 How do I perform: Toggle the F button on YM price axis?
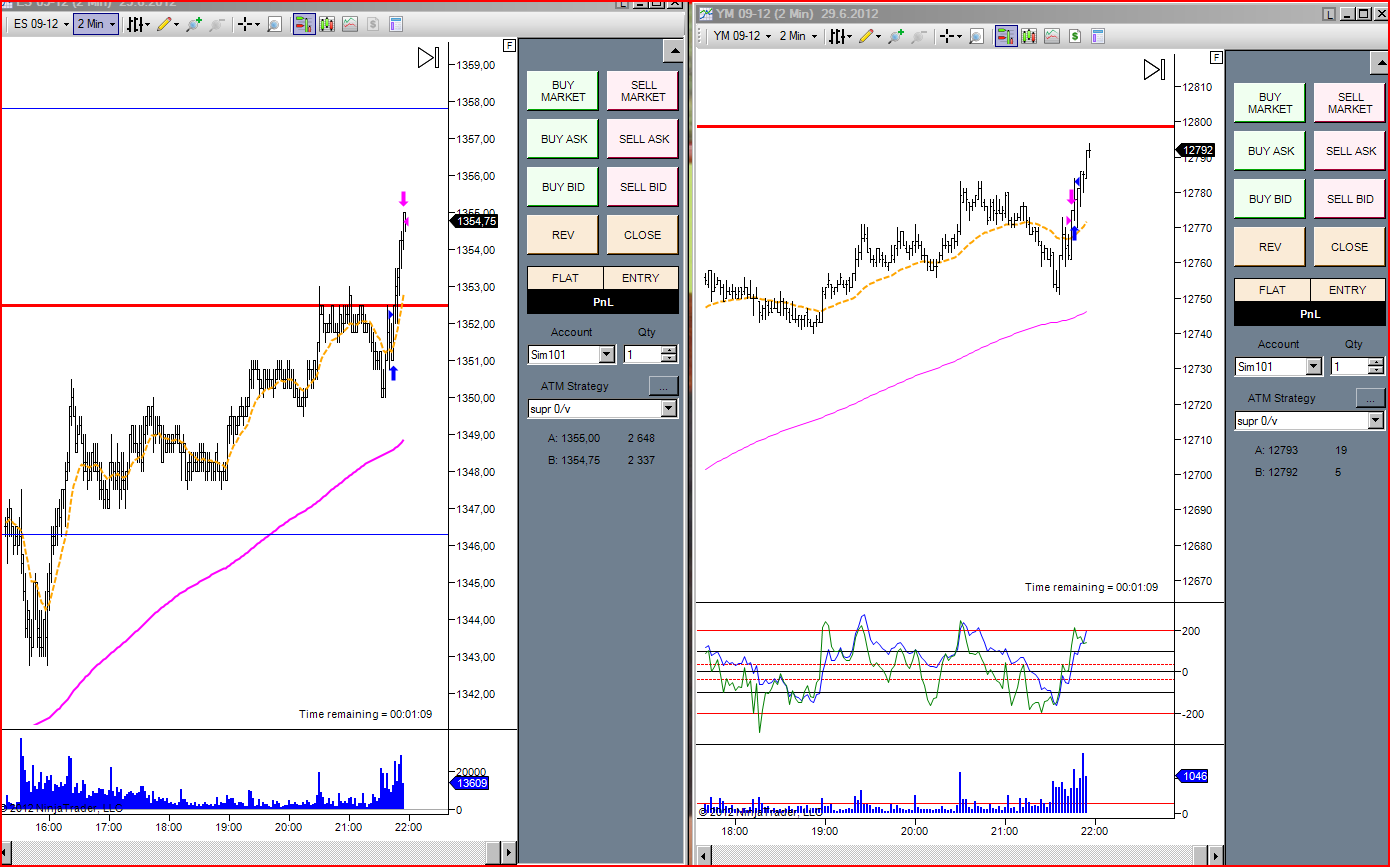[x=1216, y=58]
